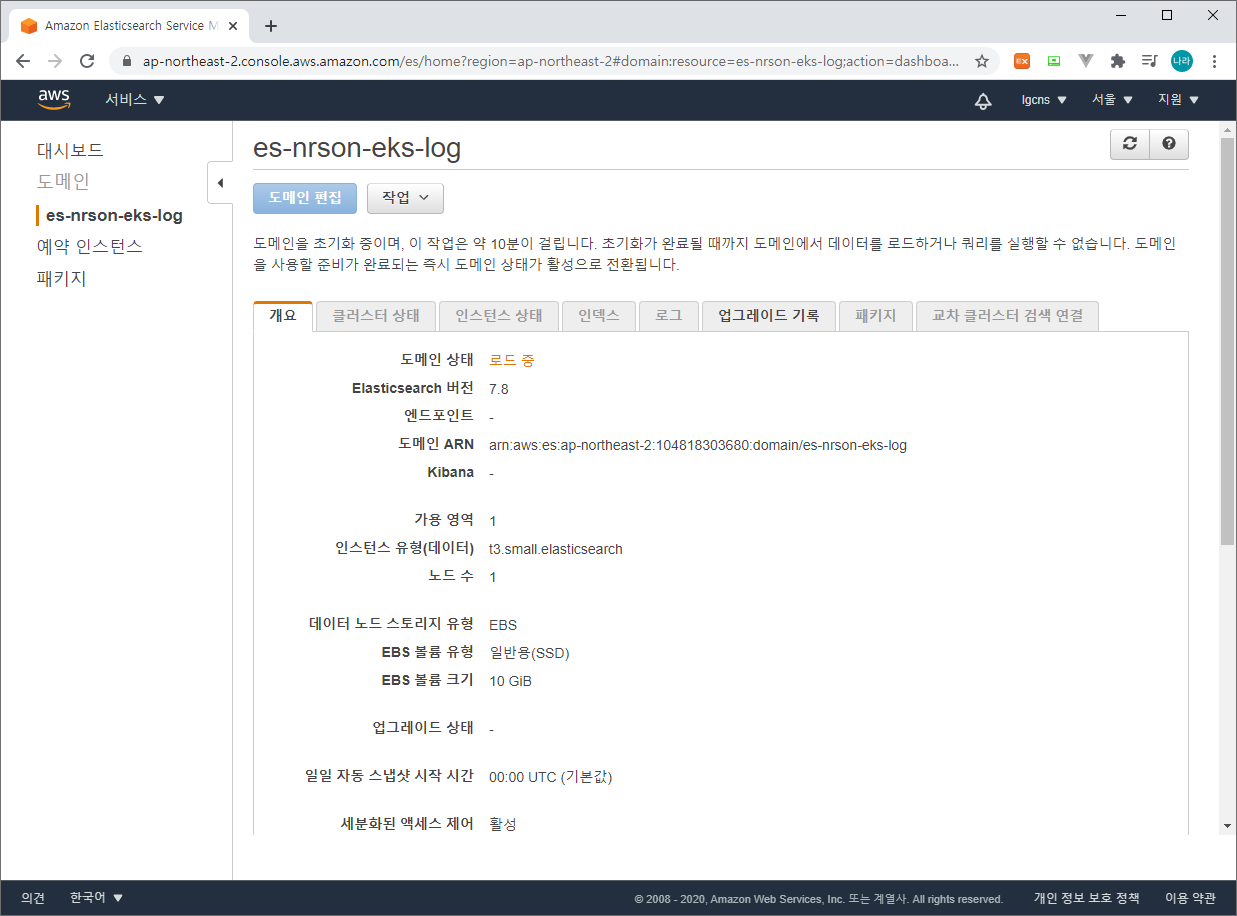Open the 작업 actions dropdown

[405, 198]
